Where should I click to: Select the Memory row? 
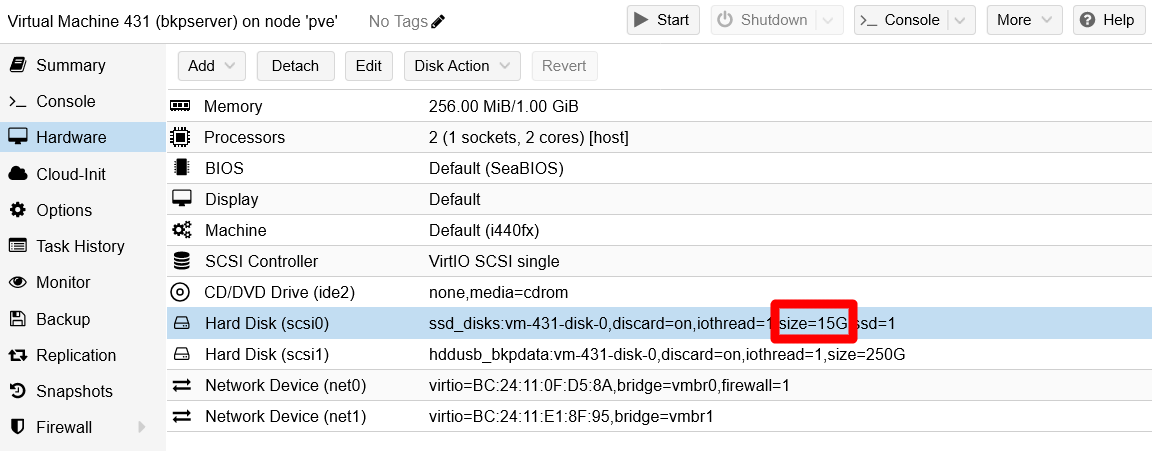point(659,107)
